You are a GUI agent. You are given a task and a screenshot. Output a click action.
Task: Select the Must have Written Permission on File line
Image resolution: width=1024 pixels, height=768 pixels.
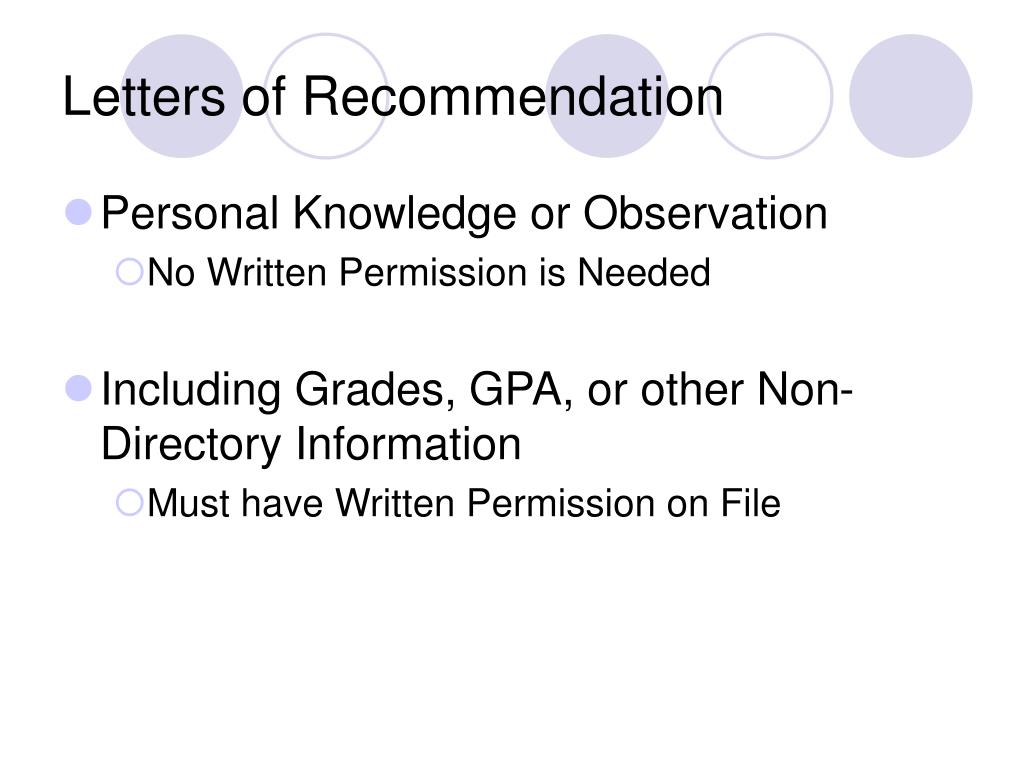click(x=464, y=504)
